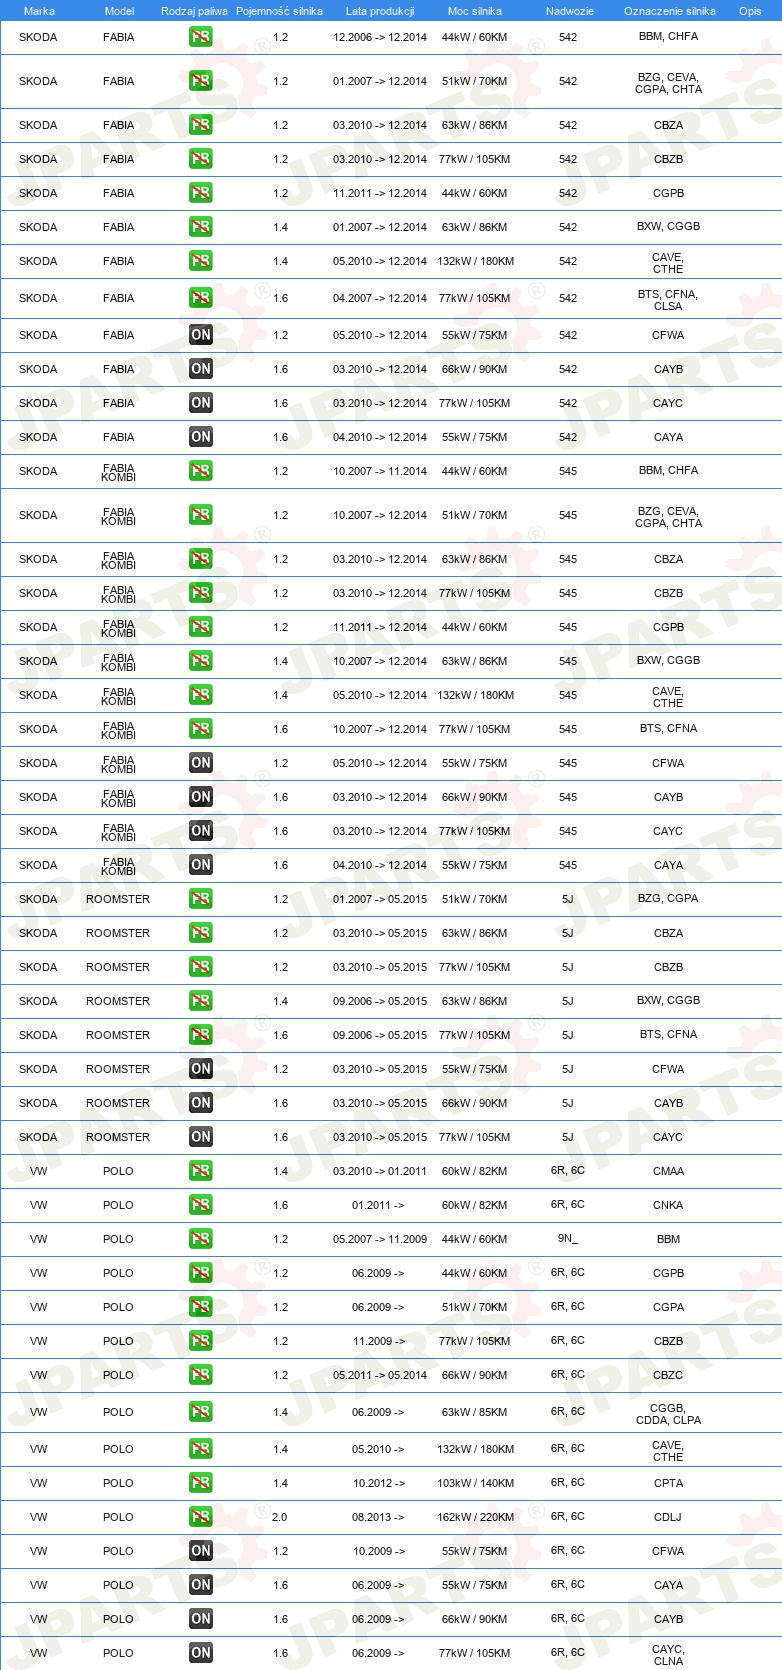
Task: Select the CGGB, CDDA, CLPA engine codes
Action: pyautogui.click(x=668, y=1414)
